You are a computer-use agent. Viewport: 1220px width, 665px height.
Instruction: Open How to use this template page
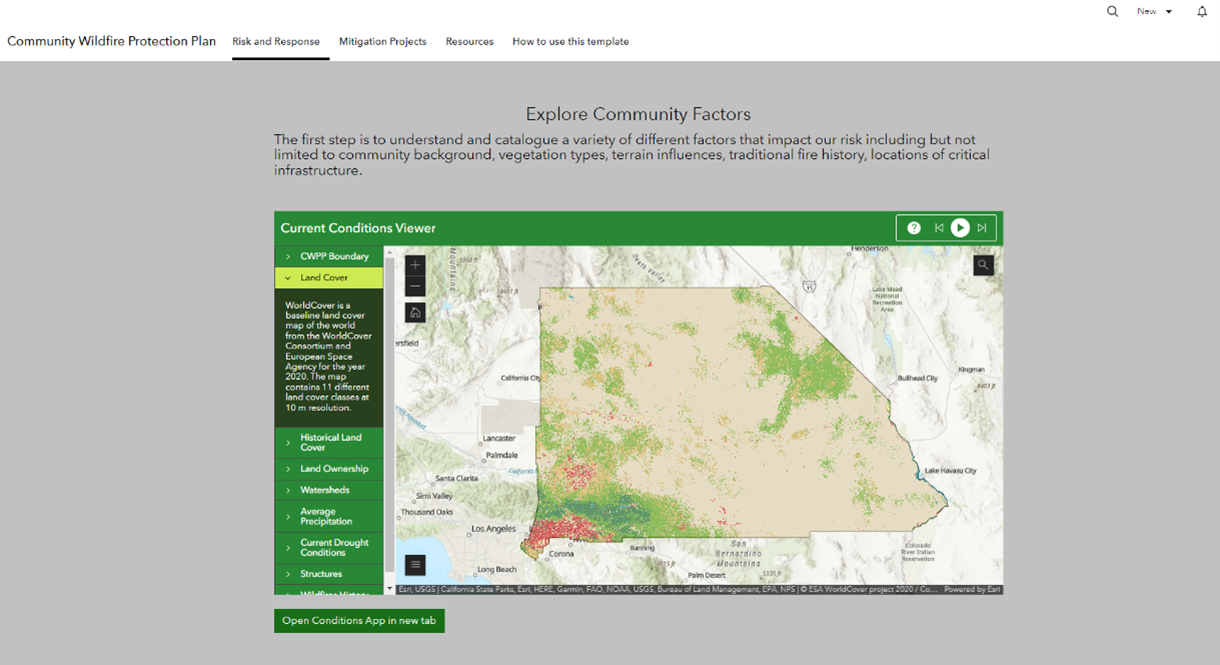pos(570,41)
